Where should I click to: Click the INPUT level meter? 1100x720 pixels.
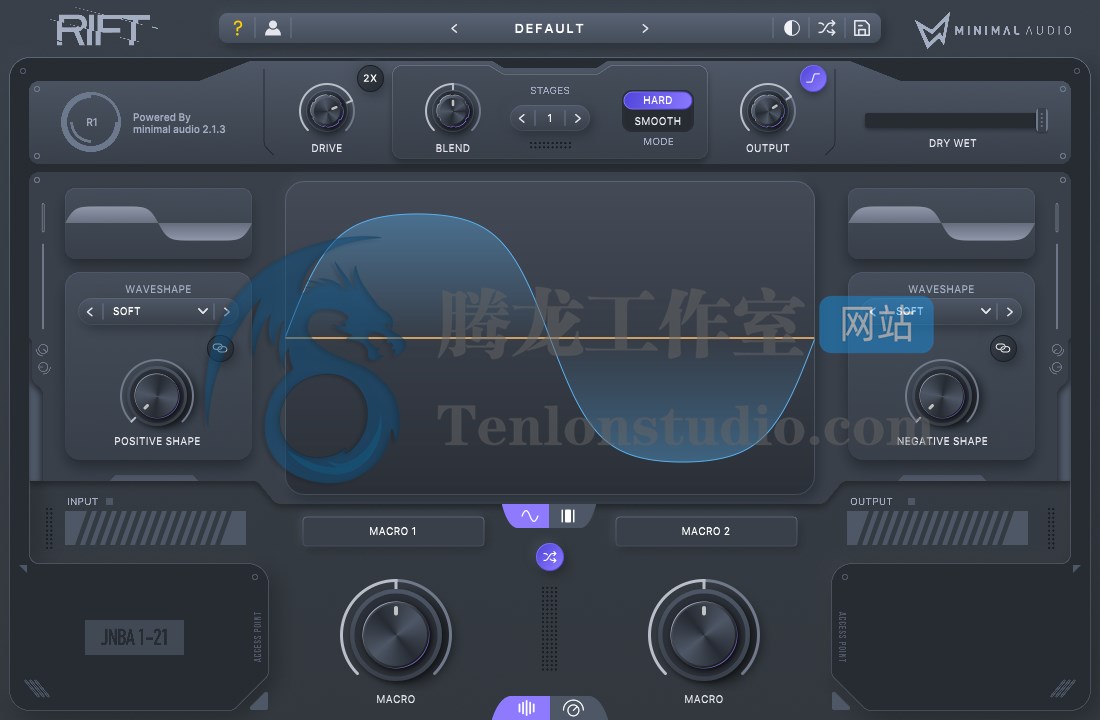156,528
